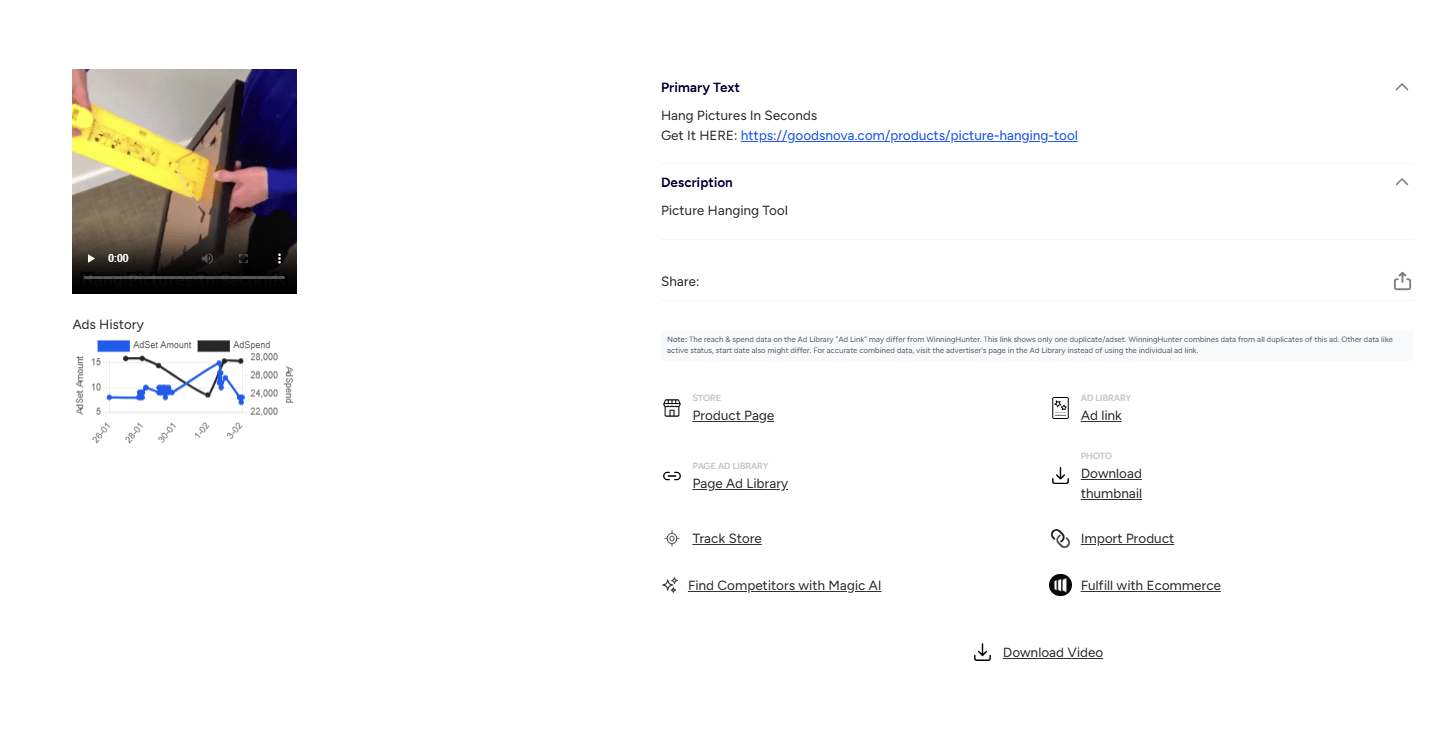Open the Product Page link
The image size is (1455, 743).
[x=733, y=416]
